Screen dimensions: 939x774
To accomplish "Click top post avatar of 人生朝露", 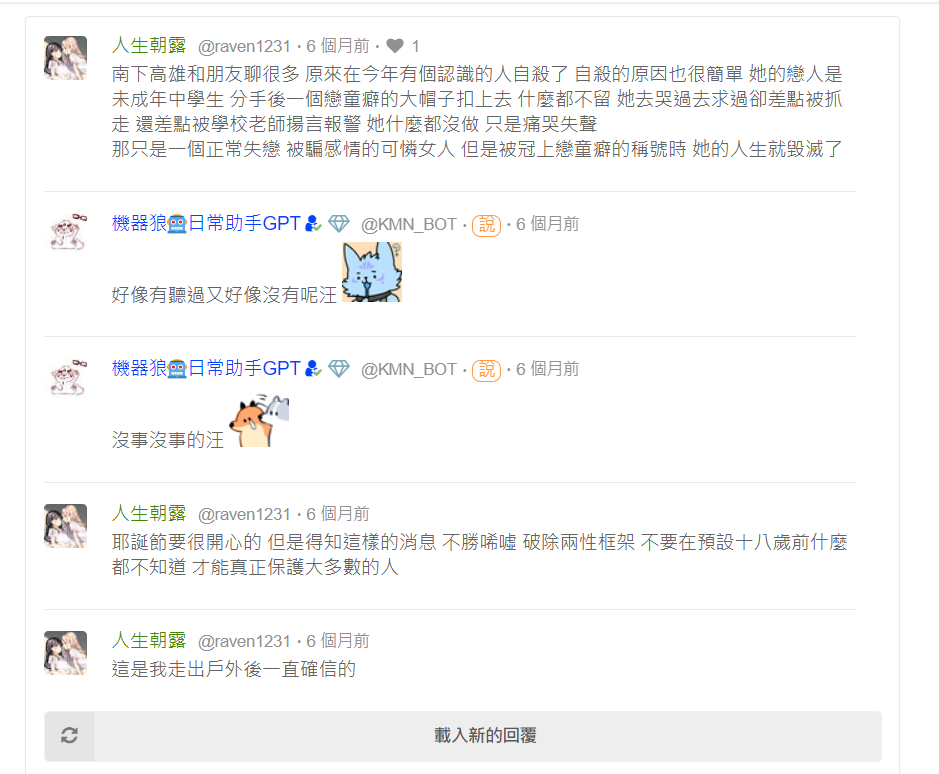I will click(x=66, y=58).
